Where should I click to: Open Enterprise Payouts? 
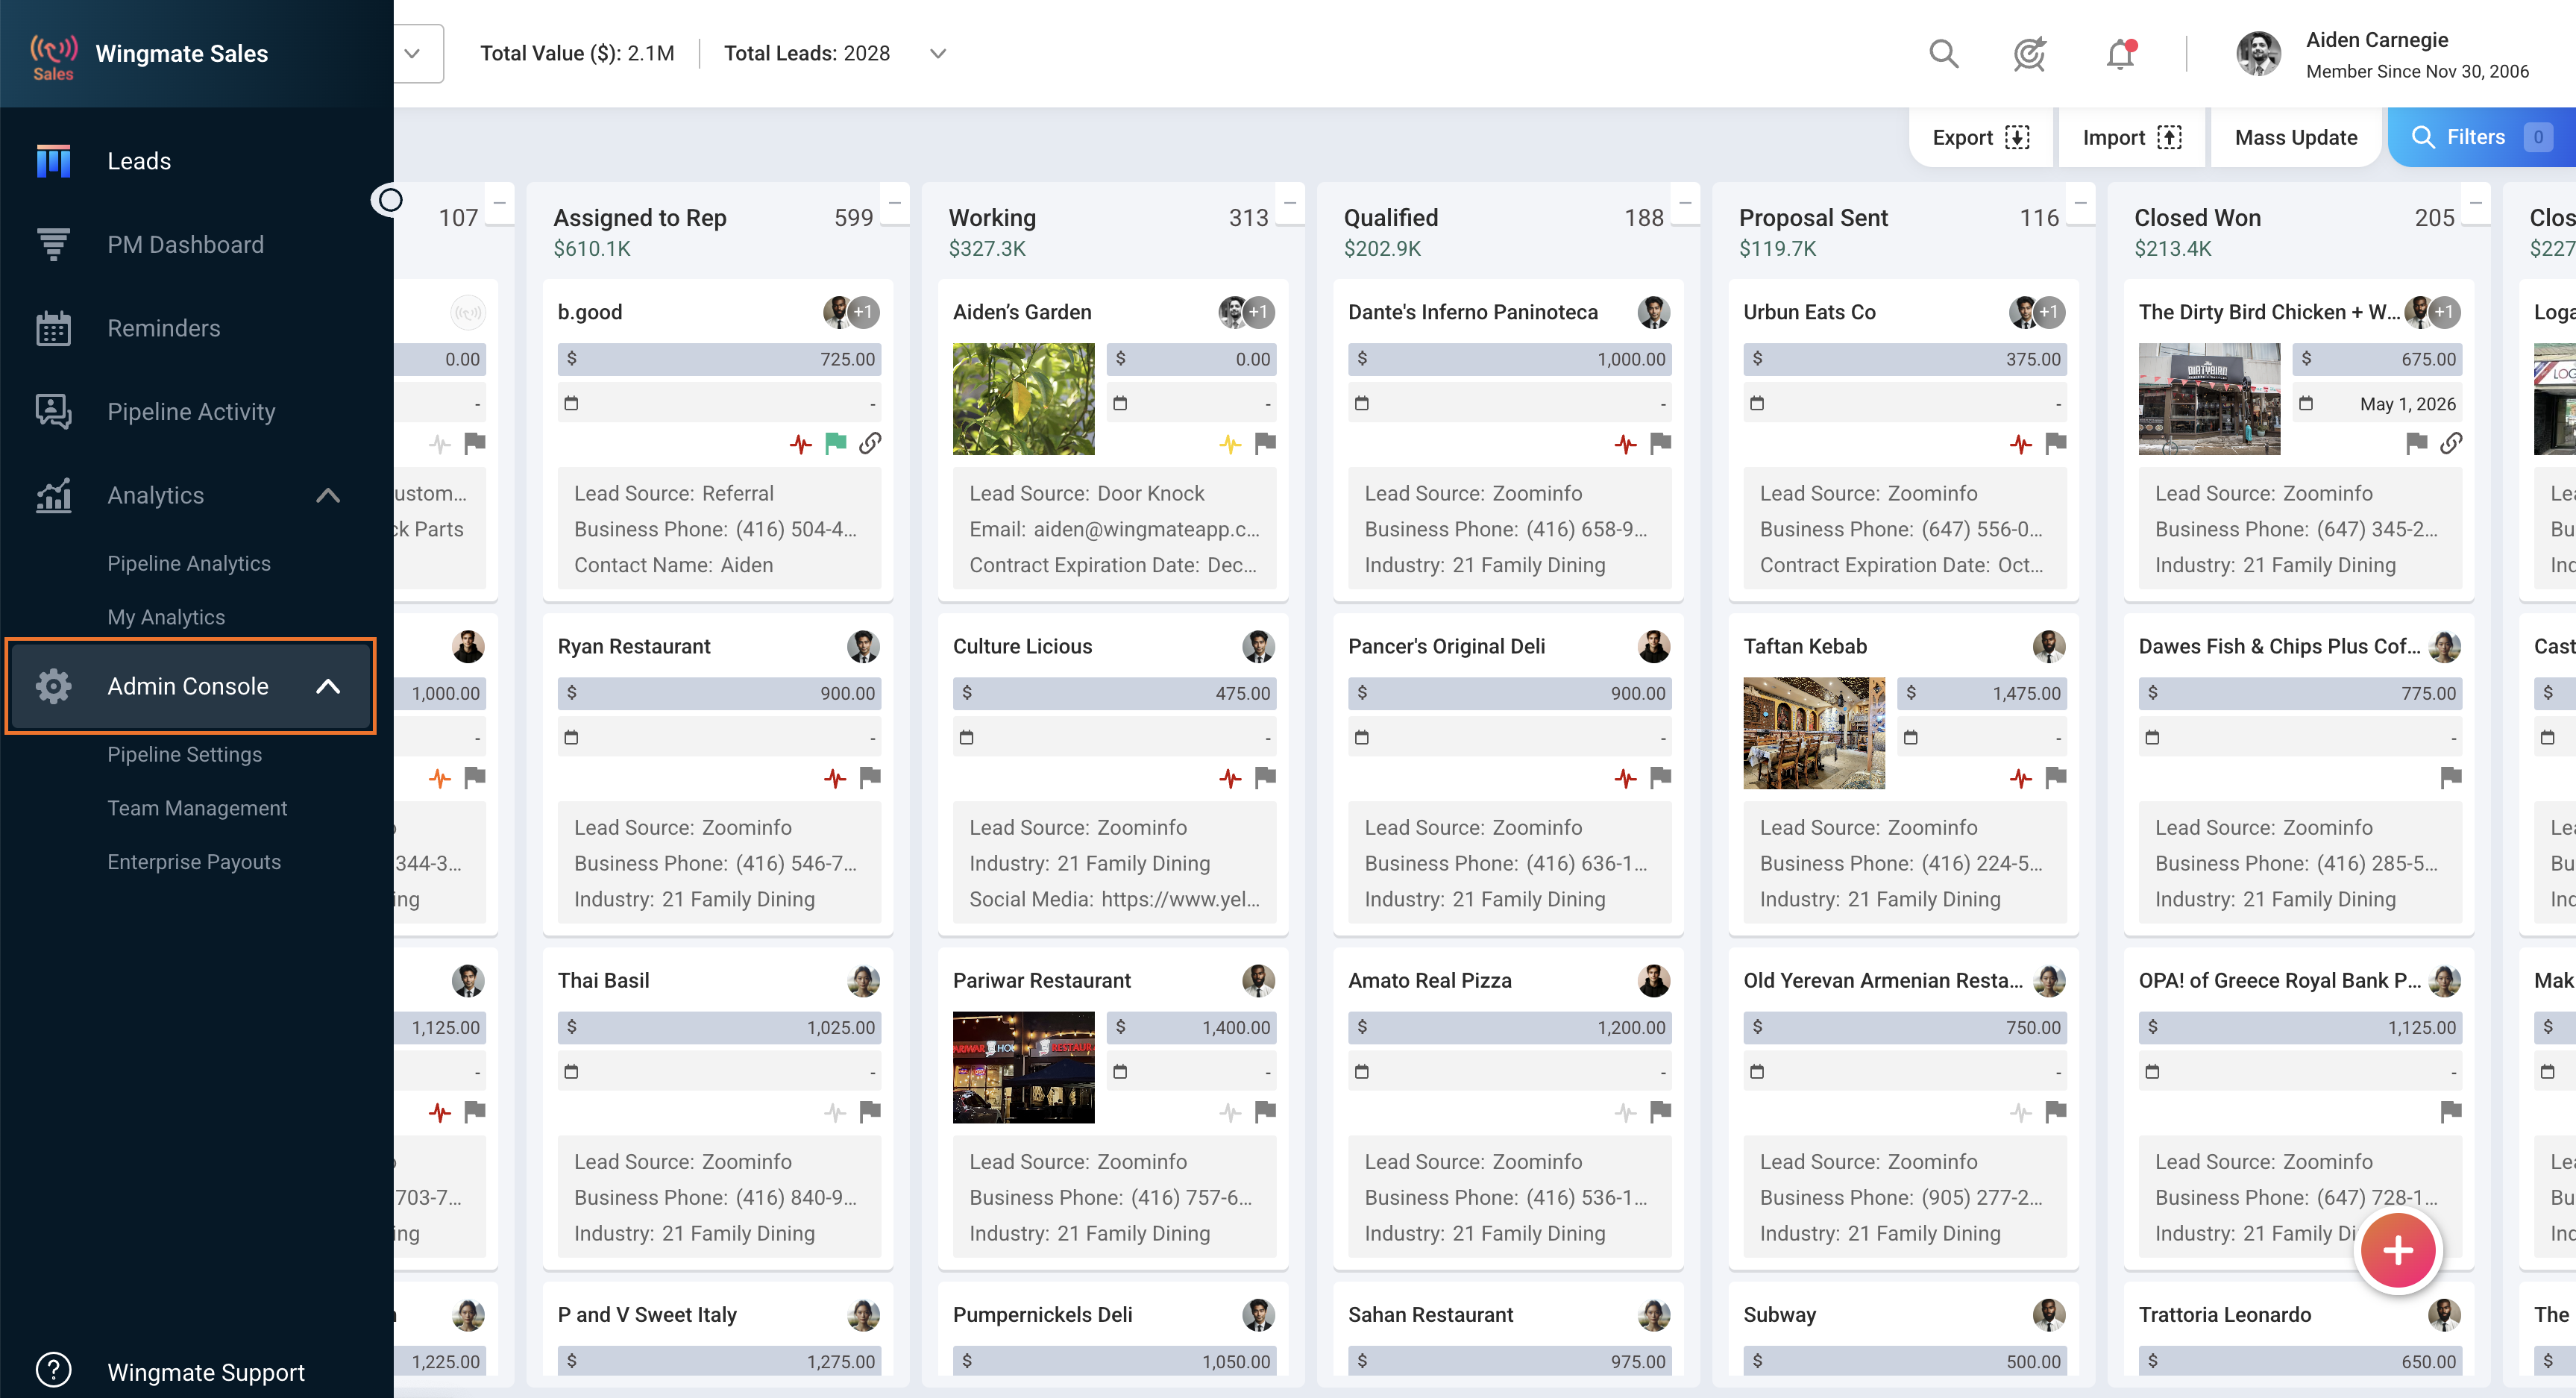194,862
